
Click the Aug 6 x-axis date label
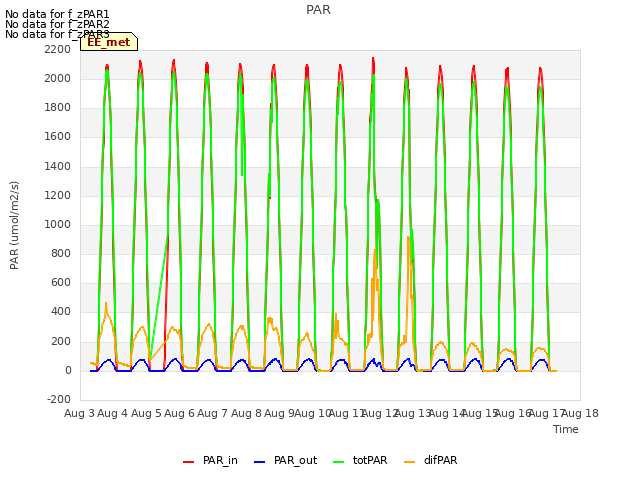179,413
